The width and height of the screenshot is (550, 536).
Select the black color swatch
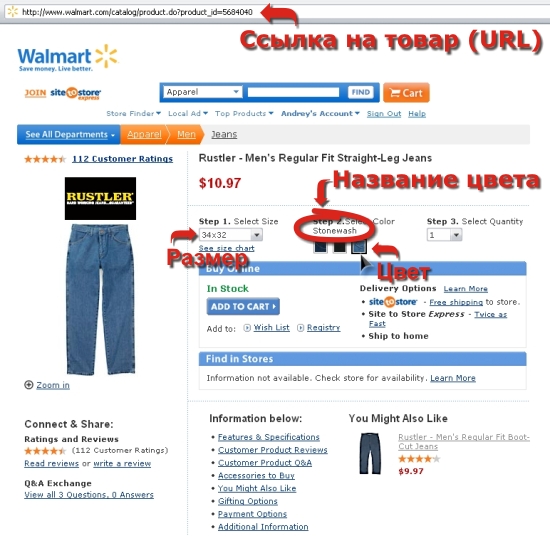pos(339,247)
